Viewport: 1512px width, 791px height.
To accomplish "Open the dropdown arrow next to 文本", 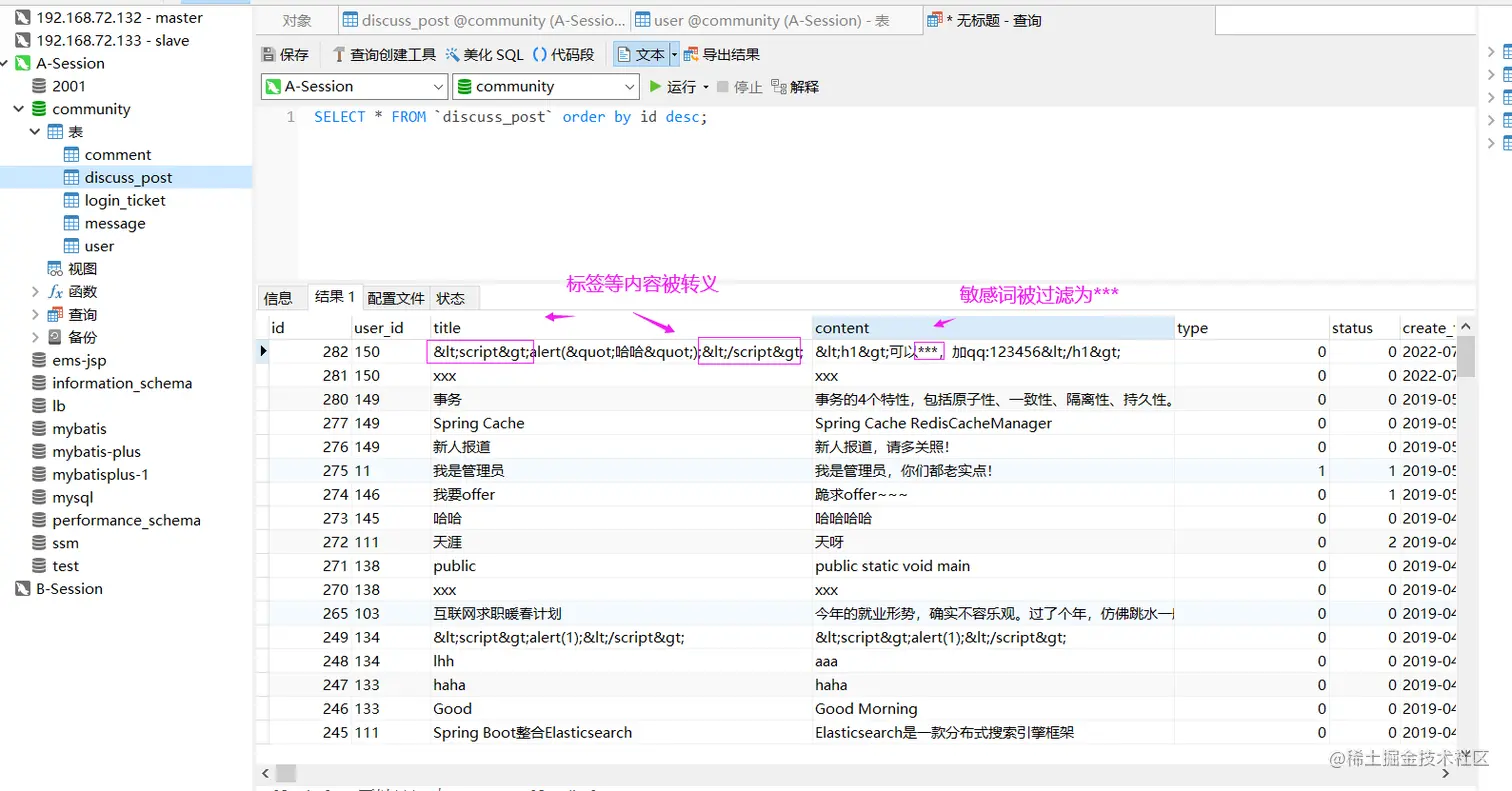I will pos(674,55).
